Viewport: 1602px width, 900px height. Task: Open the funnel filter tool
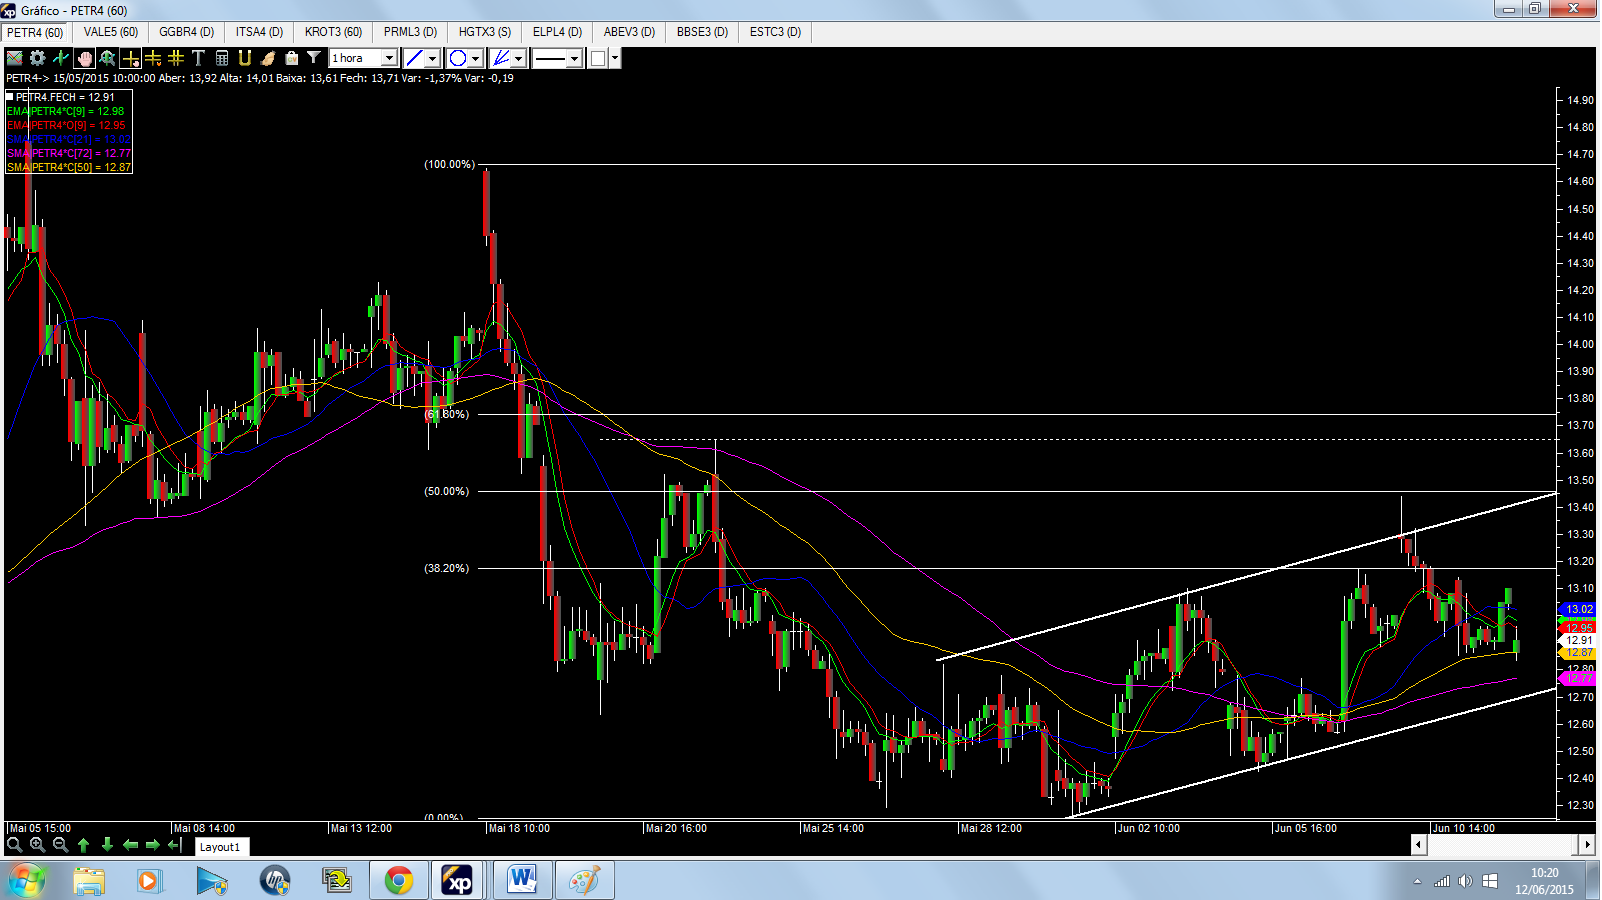coord(314,58)
